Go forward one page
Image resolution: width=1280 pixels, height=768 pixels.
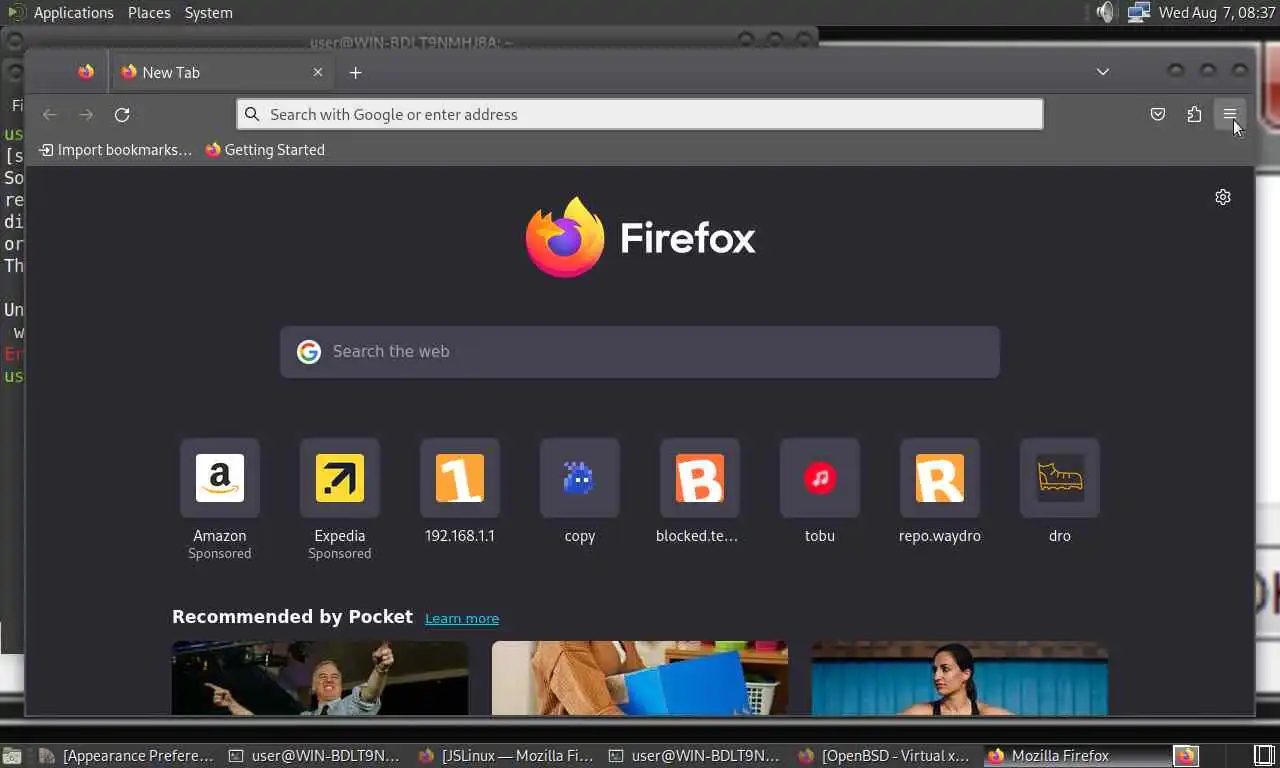[86, 114]
